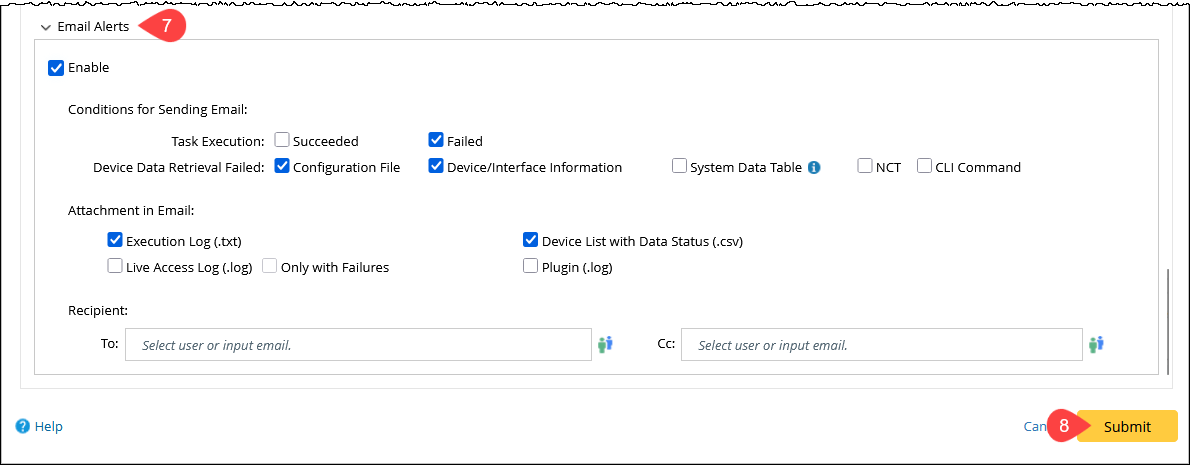Check the NCT checkbox
1190x465 pixels.
click(x=865, y=167)
